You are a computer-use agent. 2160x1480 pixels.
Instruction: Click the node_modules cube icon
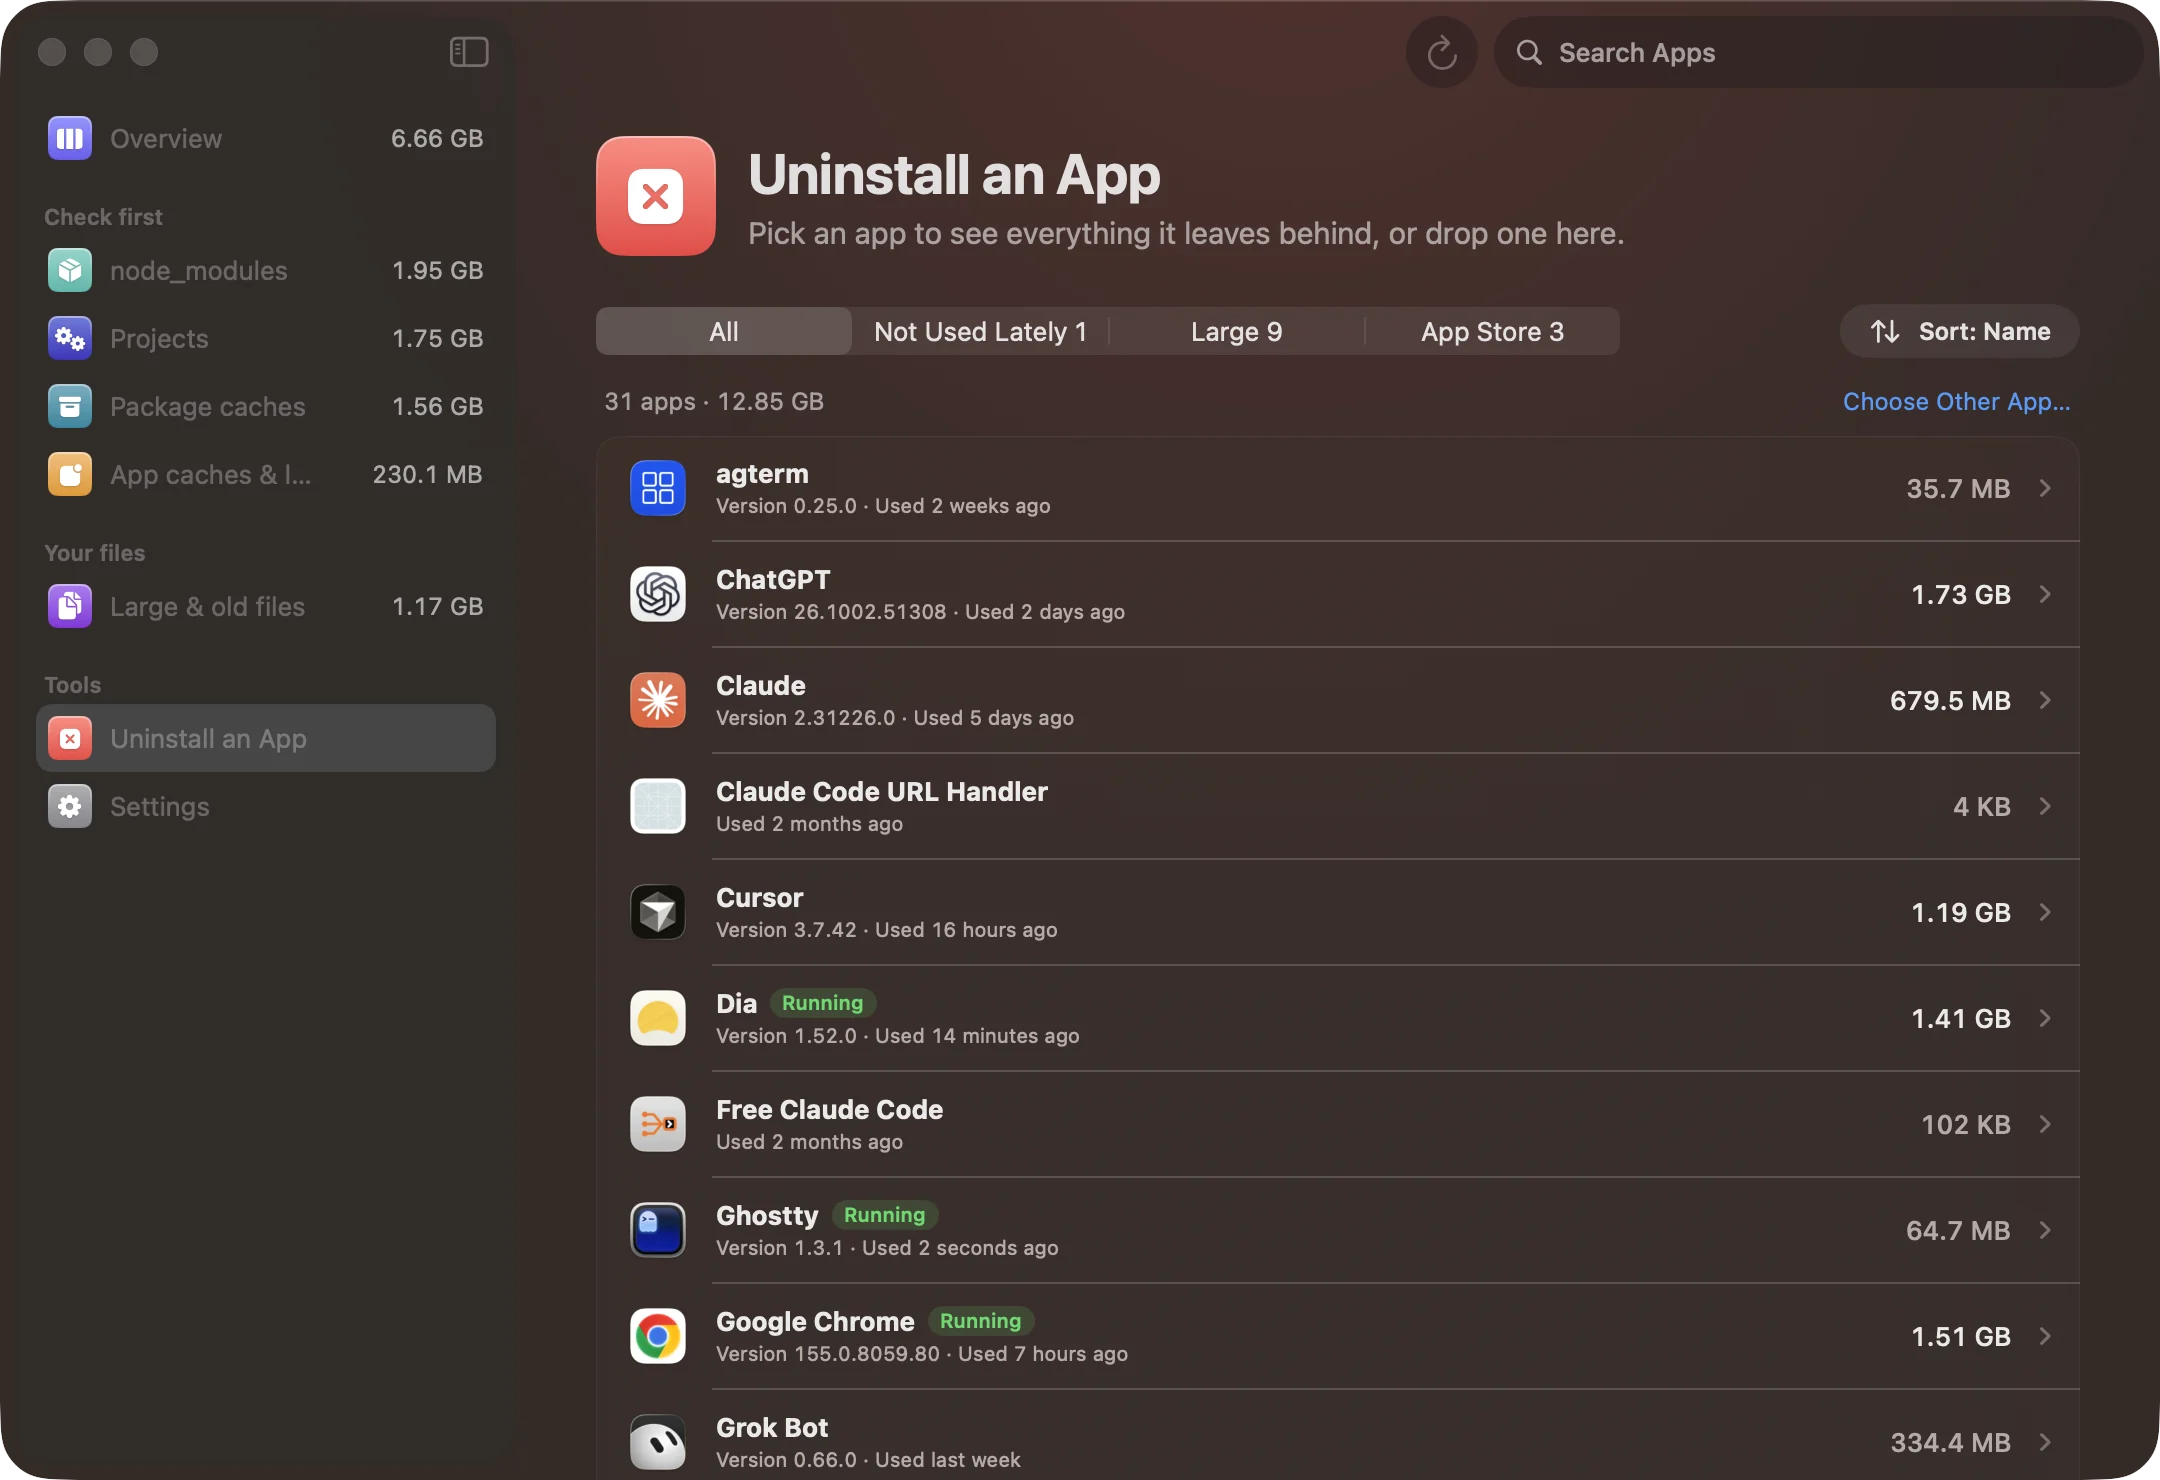click(x=70, y=270)
